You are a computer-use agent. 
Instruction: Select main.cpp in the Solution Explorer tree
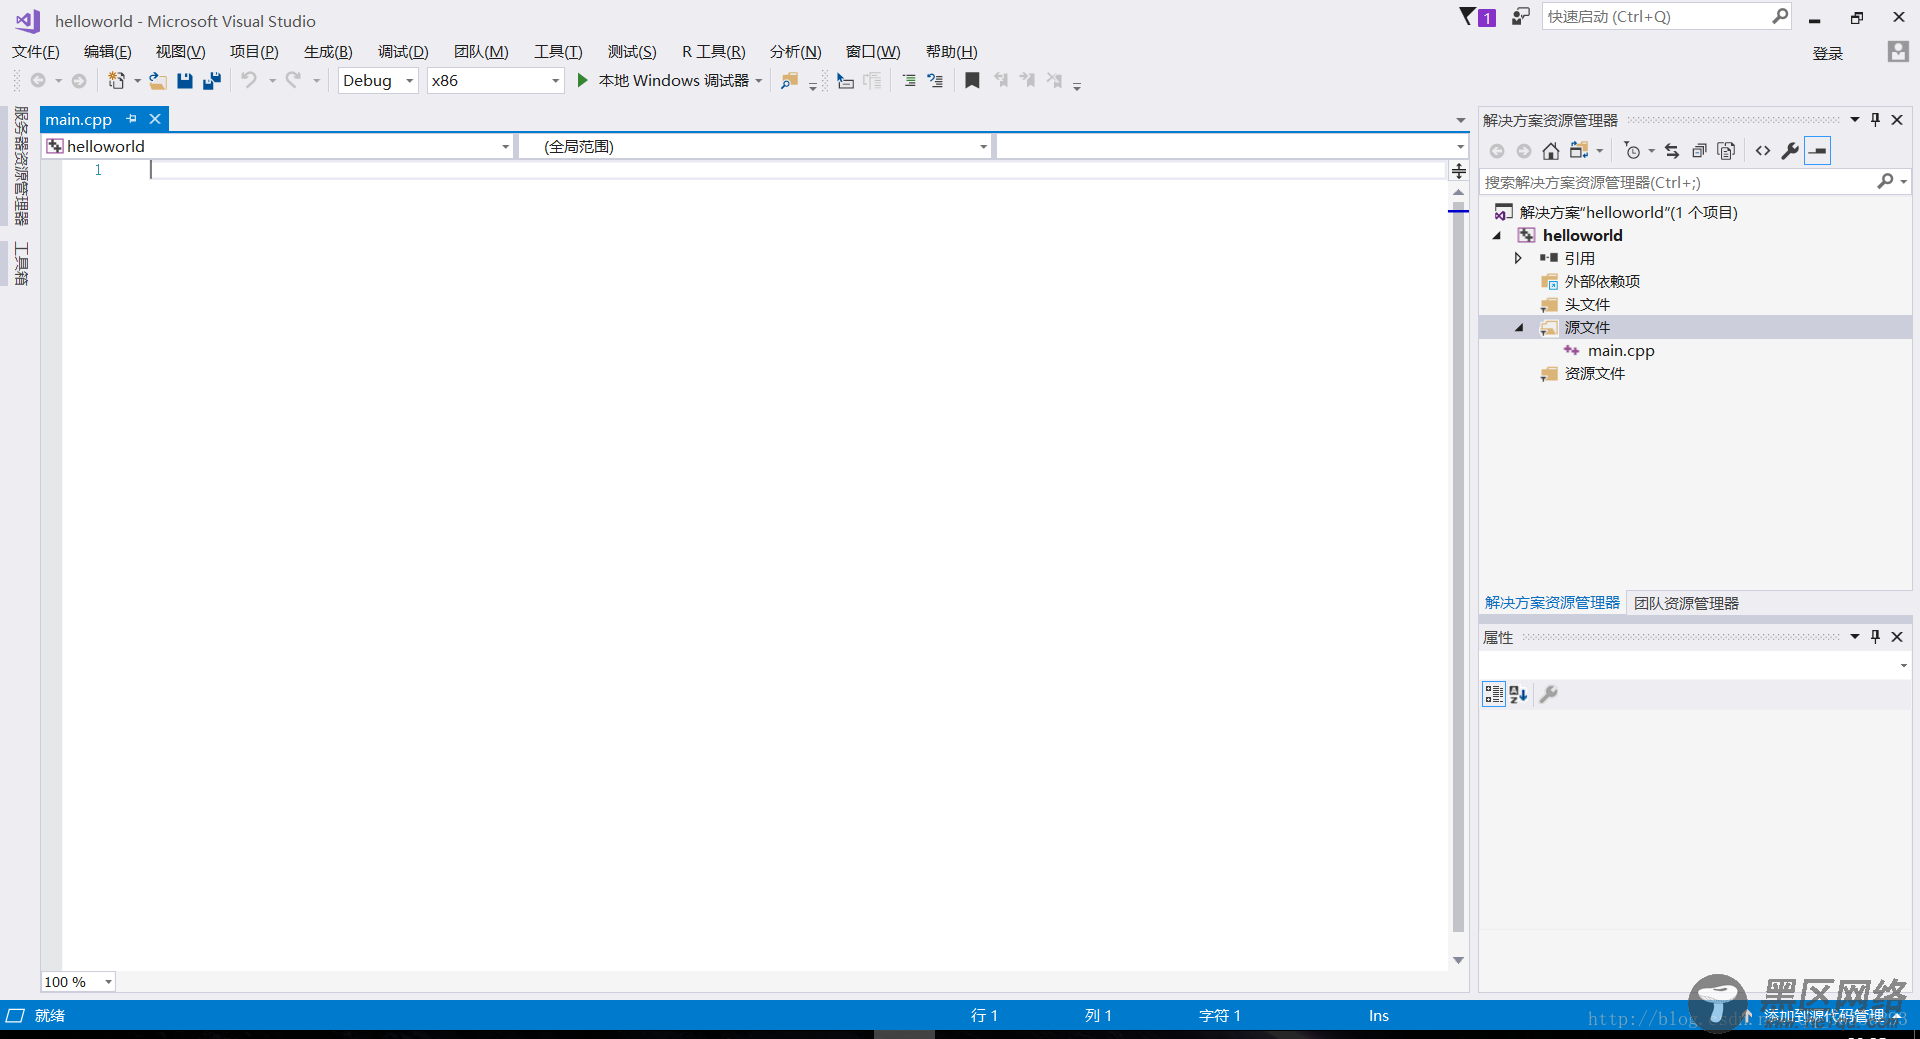coord(1621,351)
